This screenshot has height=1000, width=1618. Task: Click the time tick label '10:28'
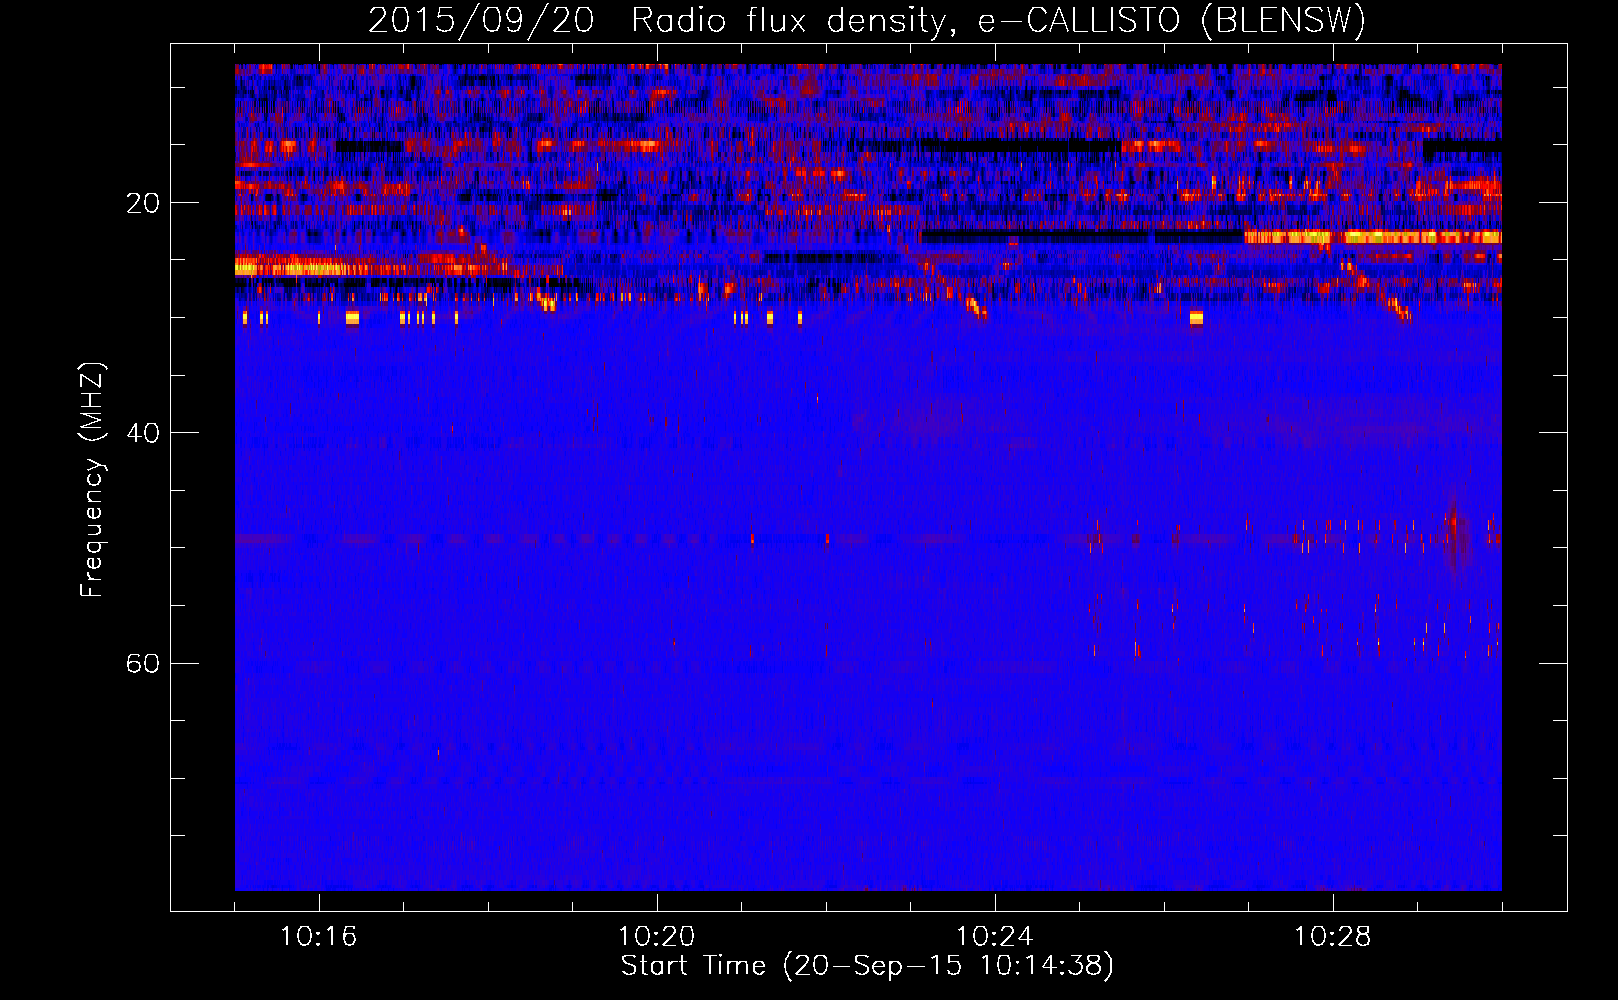1333,936
